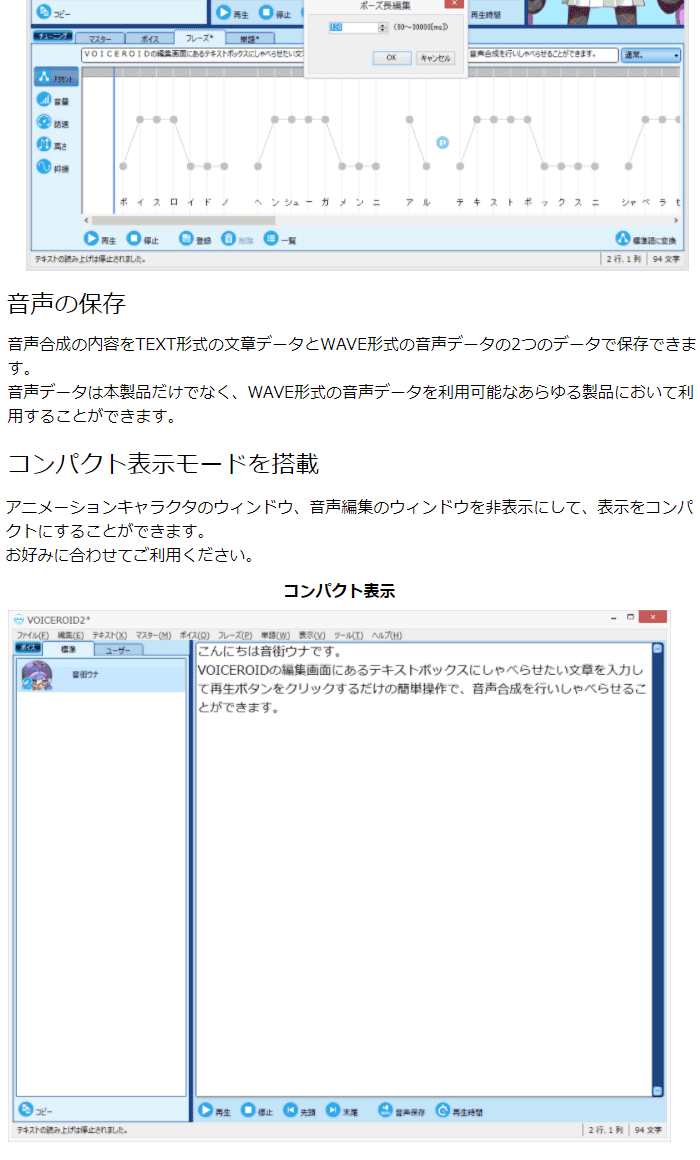Click inside the main text editing area
The height and width of the screenshot is (1160, 700).
click(424, 869)
